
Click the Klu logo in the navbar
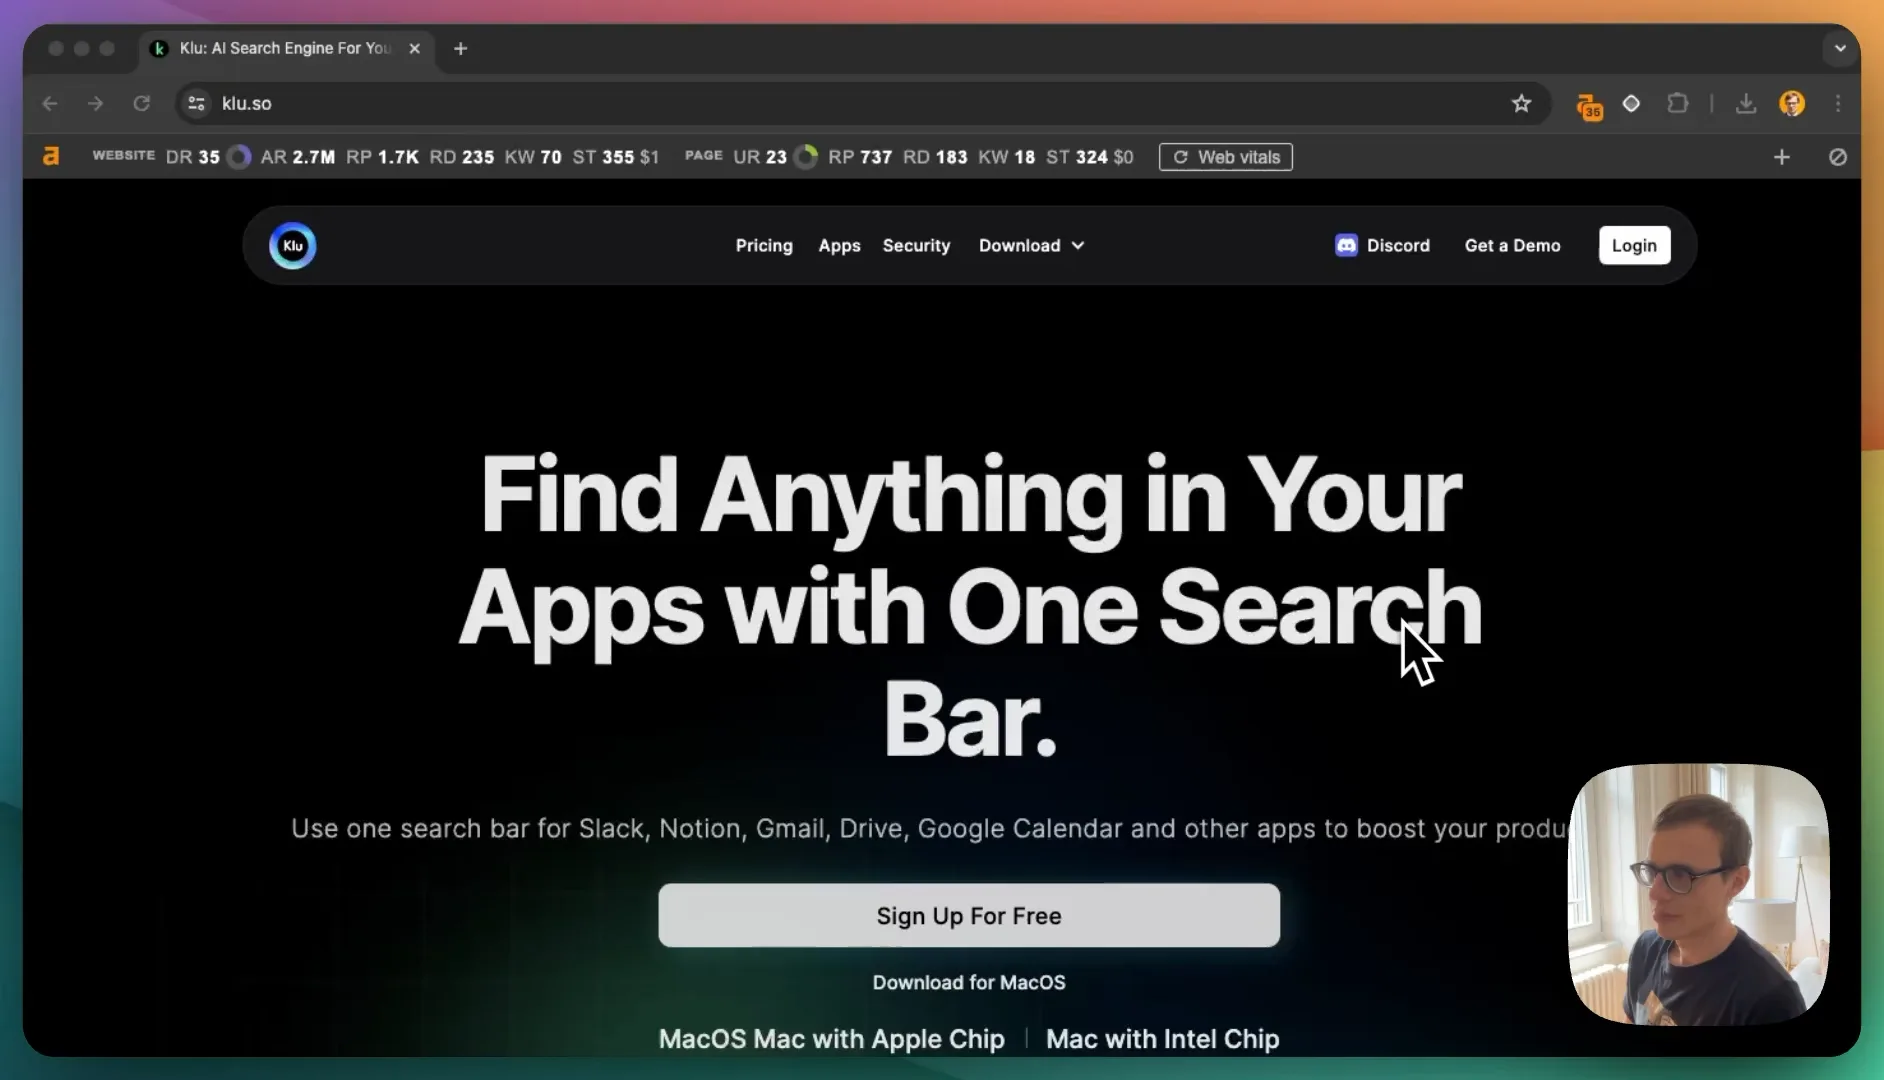point(292,246)
